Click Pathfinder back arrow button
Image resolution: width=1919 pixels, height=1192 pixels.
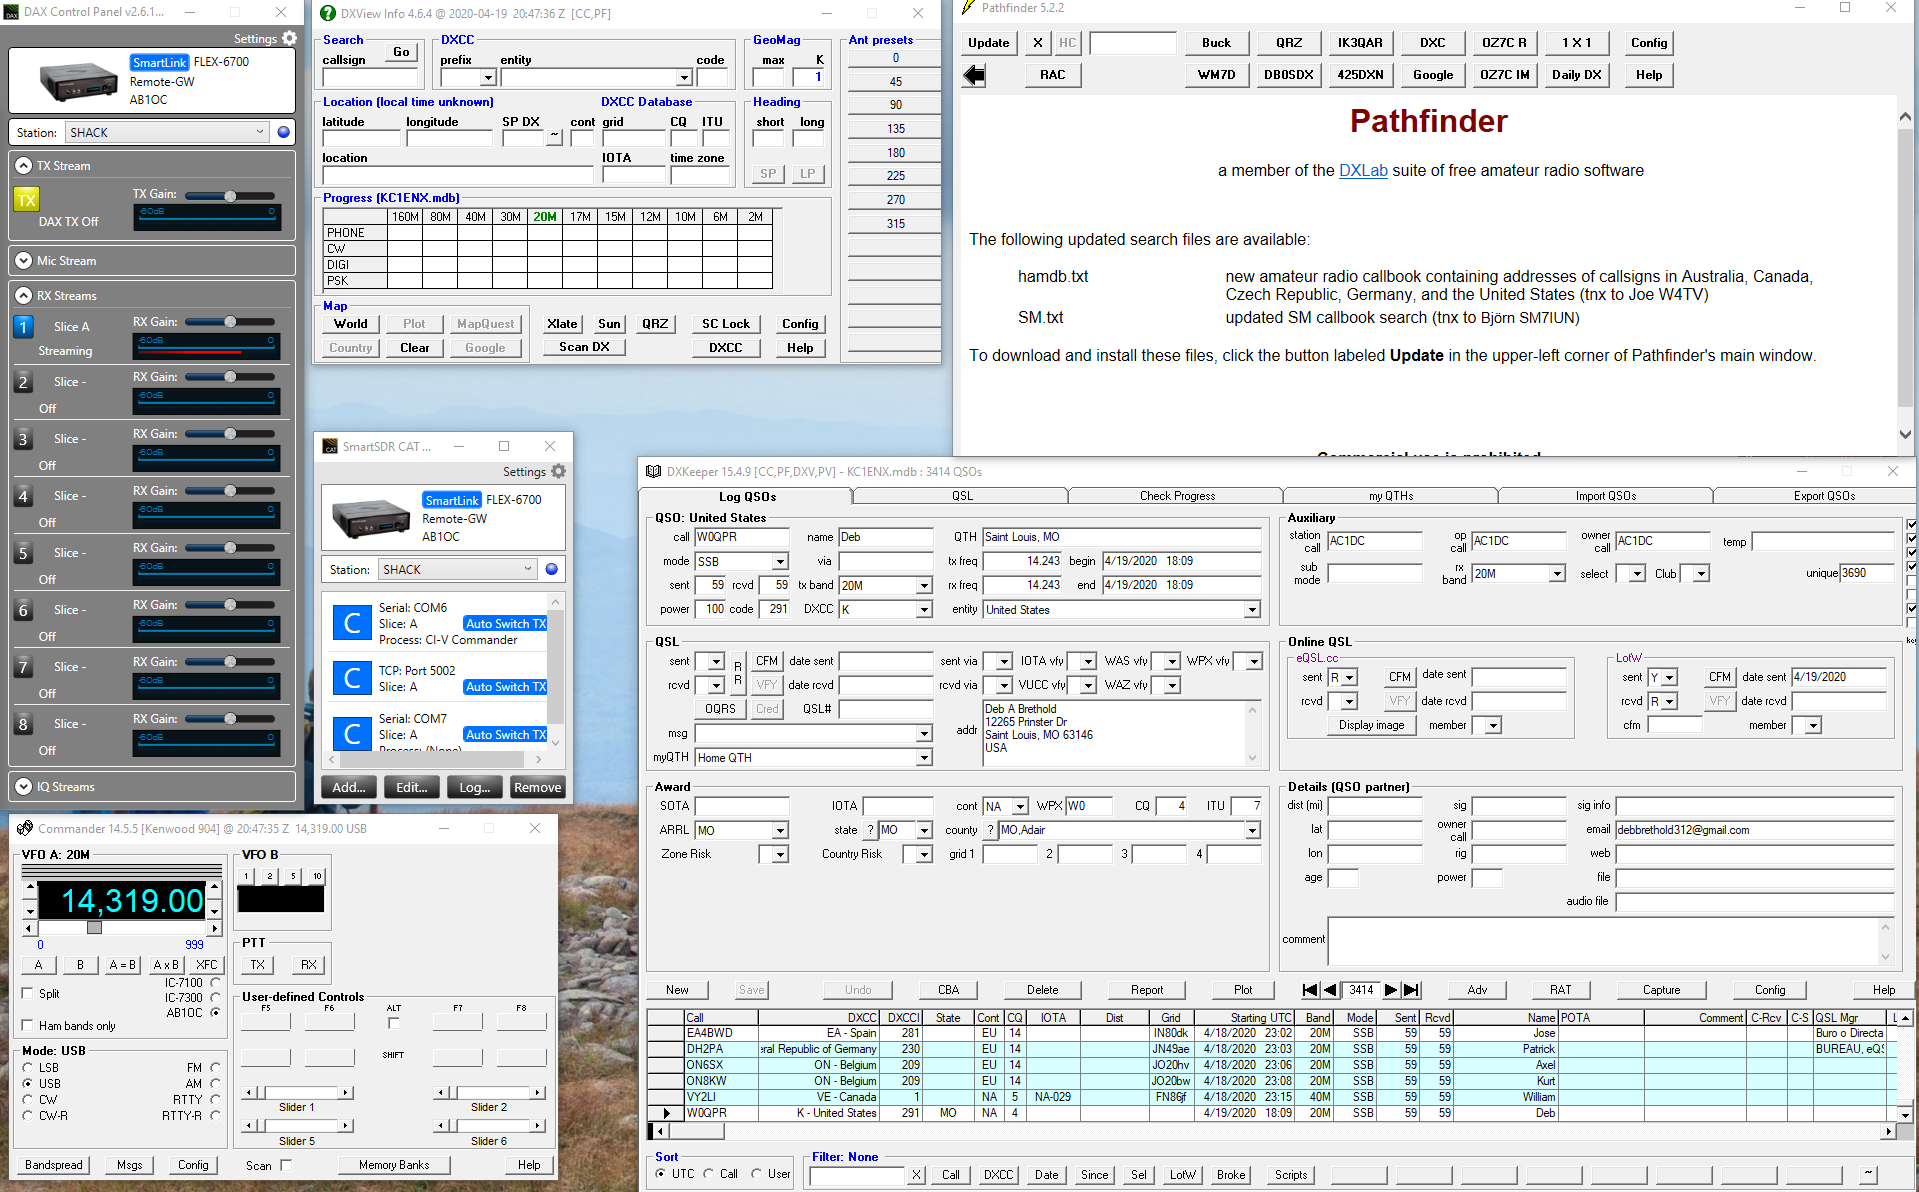(974, 75)
